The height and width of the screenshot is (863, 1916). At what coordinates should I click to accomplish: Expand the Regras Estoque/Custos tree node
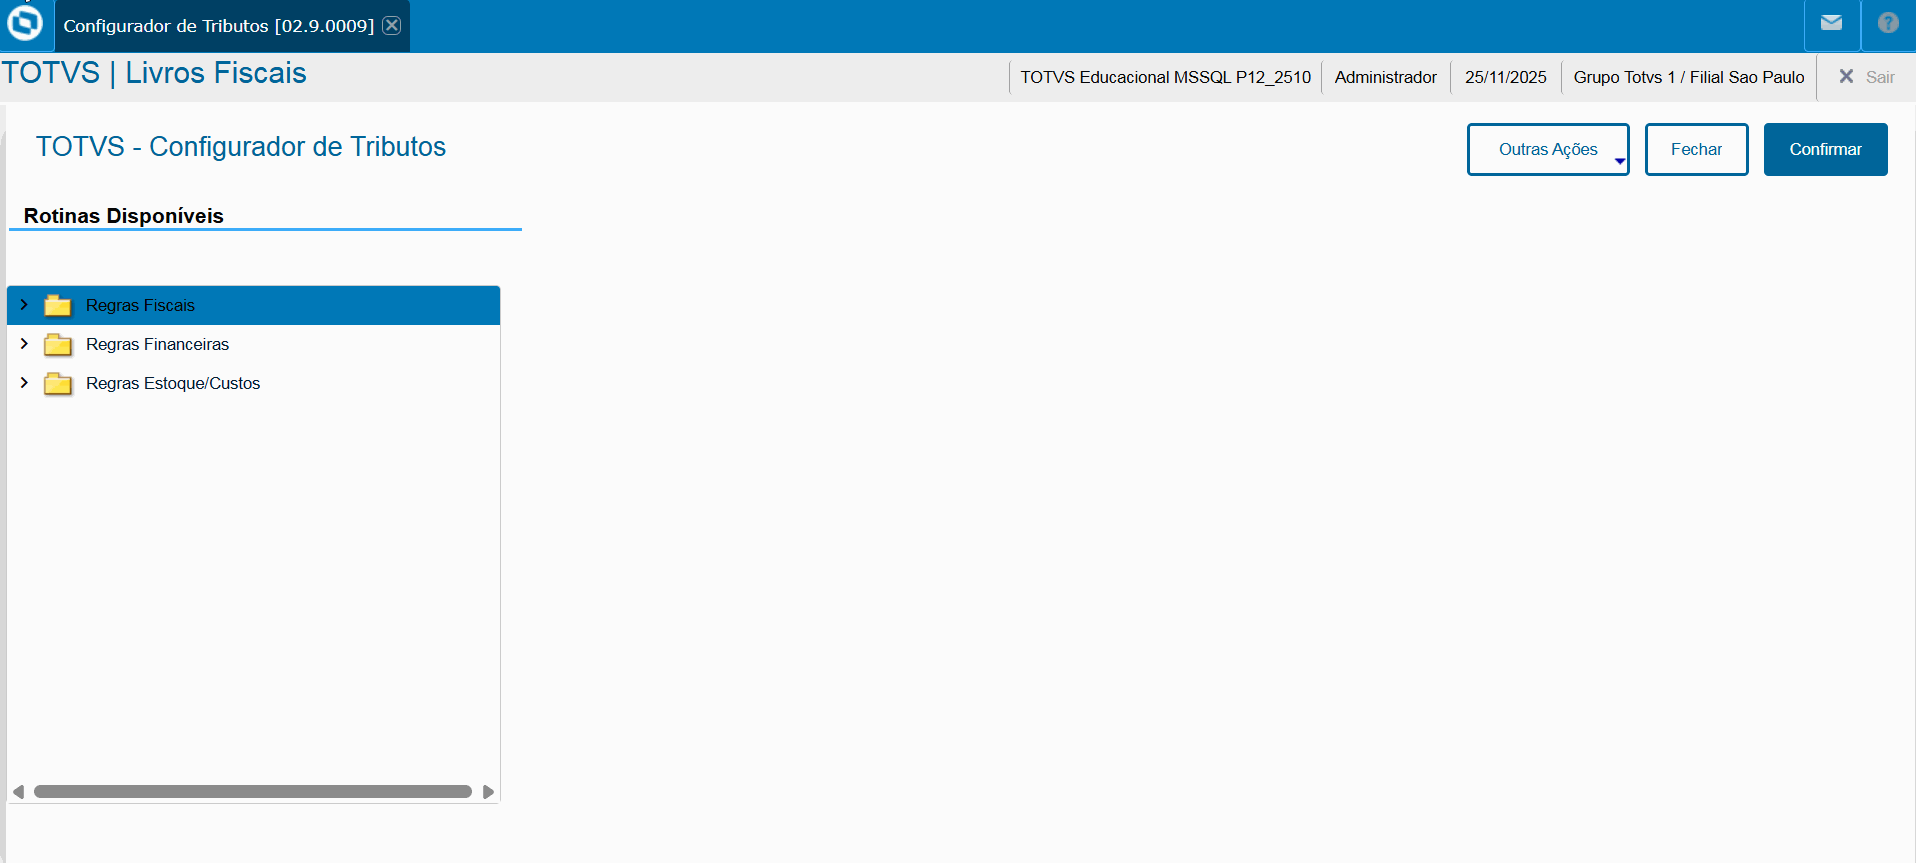[24, 382]
